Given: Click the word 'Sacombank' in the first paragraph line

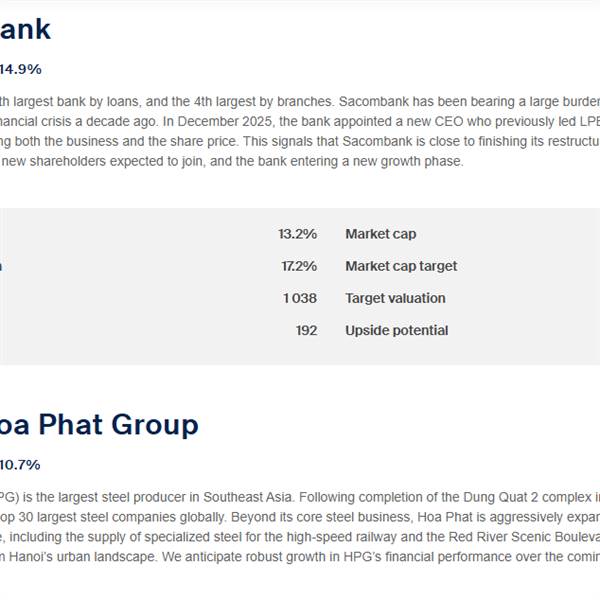Looking at the screenshot, I should (x=371, y=101).
